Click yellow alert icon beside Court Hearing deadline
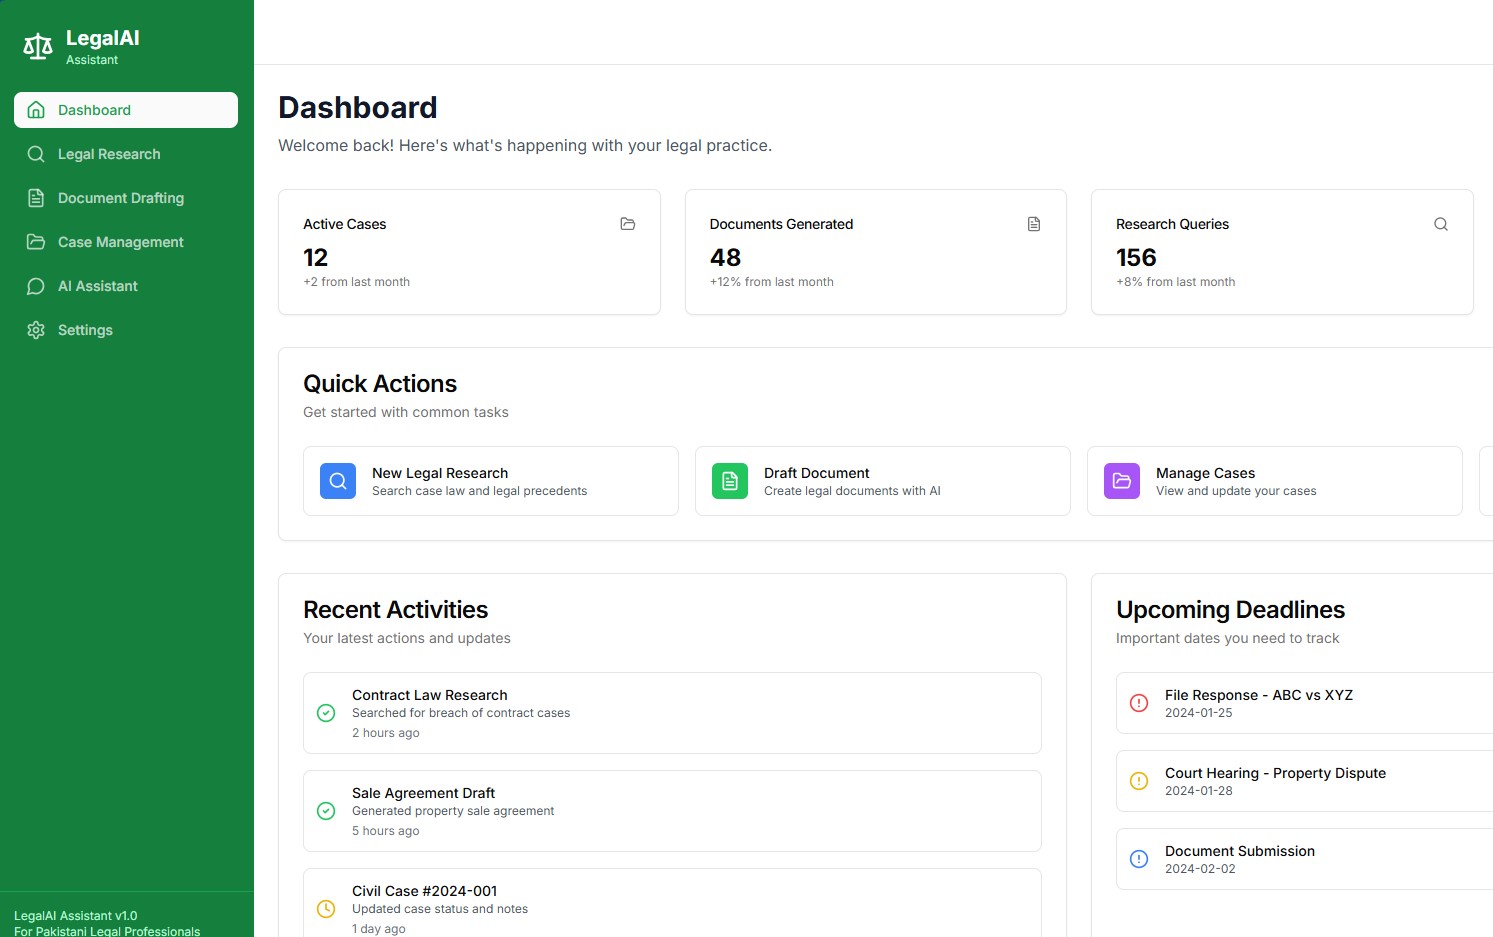Viewport: 1493px width, 937px height. point(1139,781)
